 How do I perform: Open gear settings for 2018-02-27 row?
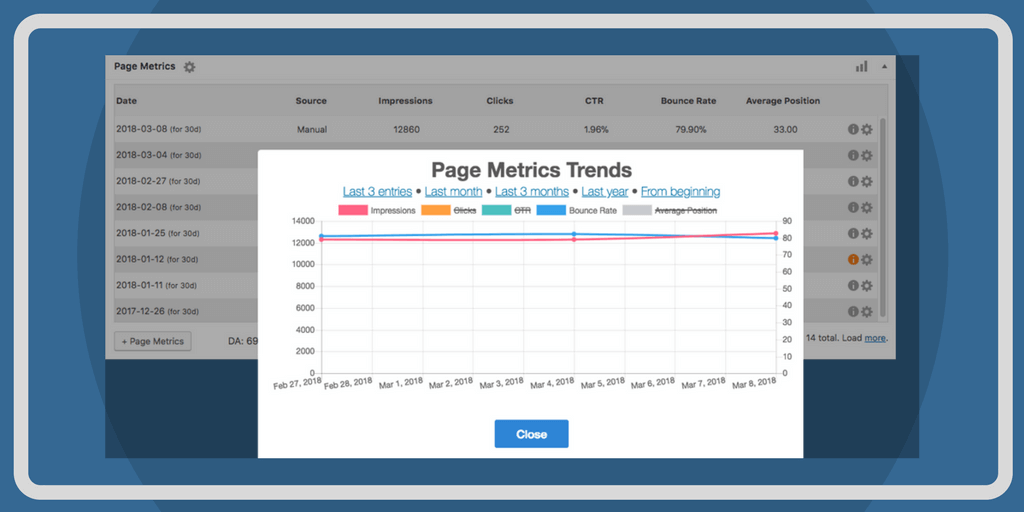coord(867,181)
